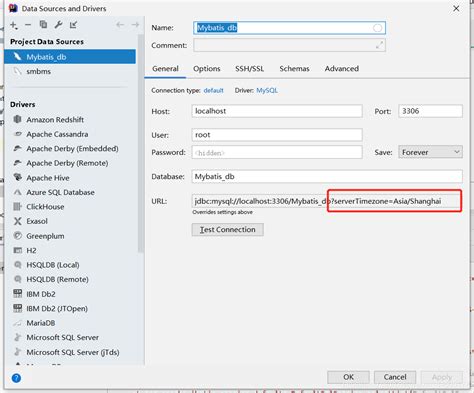The height and width of the screenshot is (393, 474).
Task: Click the OK button
Action: pyautogui.click(x=348, y=377)
